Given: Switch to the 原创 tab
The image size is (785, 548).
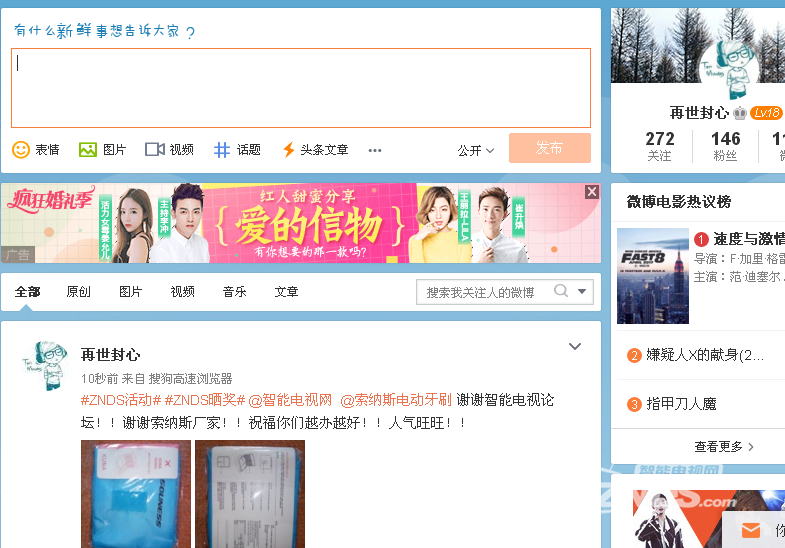Looking at the screenshot, I should tap(79, 291).
